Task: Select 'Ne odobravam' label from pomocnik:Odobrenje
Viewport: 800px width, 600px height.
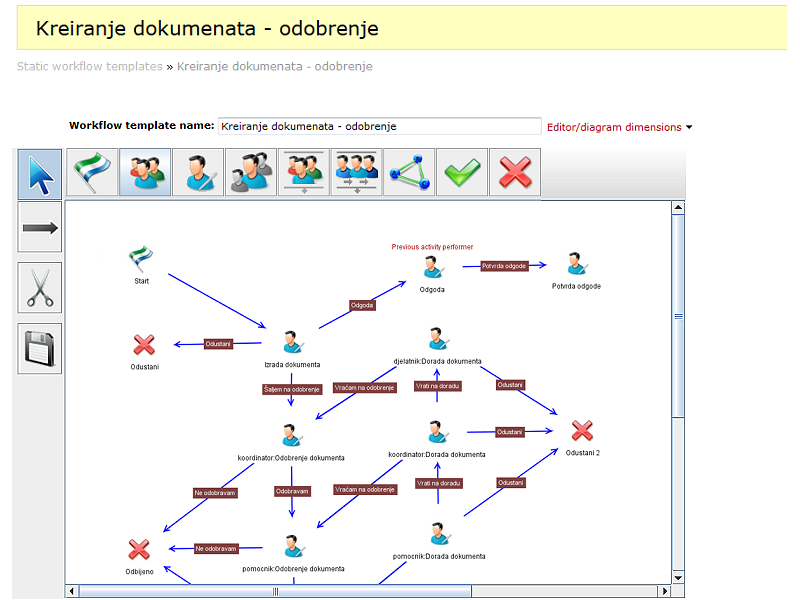Action: pyautogui.click(x=216, y=549)
